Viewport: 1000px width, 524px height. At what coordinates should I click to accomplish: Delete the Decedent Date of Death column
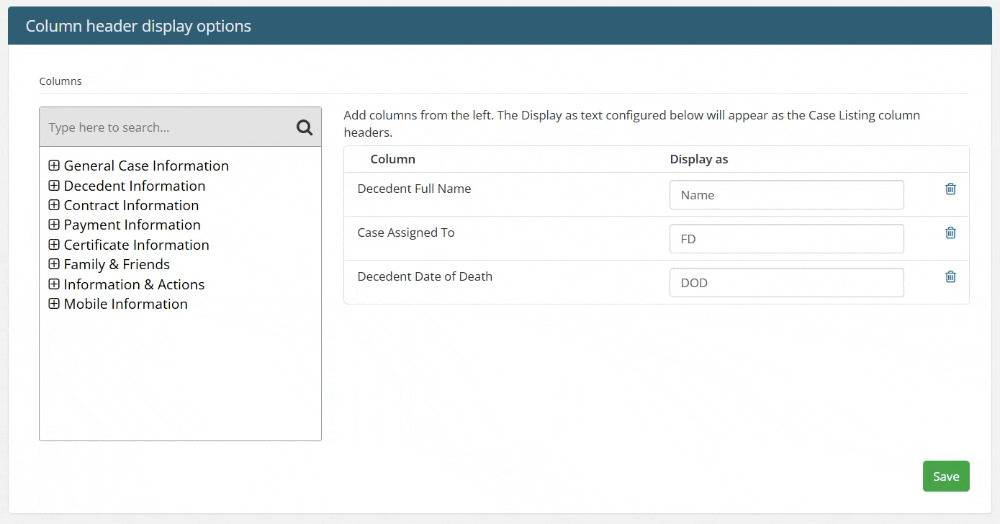pos(950,277)
